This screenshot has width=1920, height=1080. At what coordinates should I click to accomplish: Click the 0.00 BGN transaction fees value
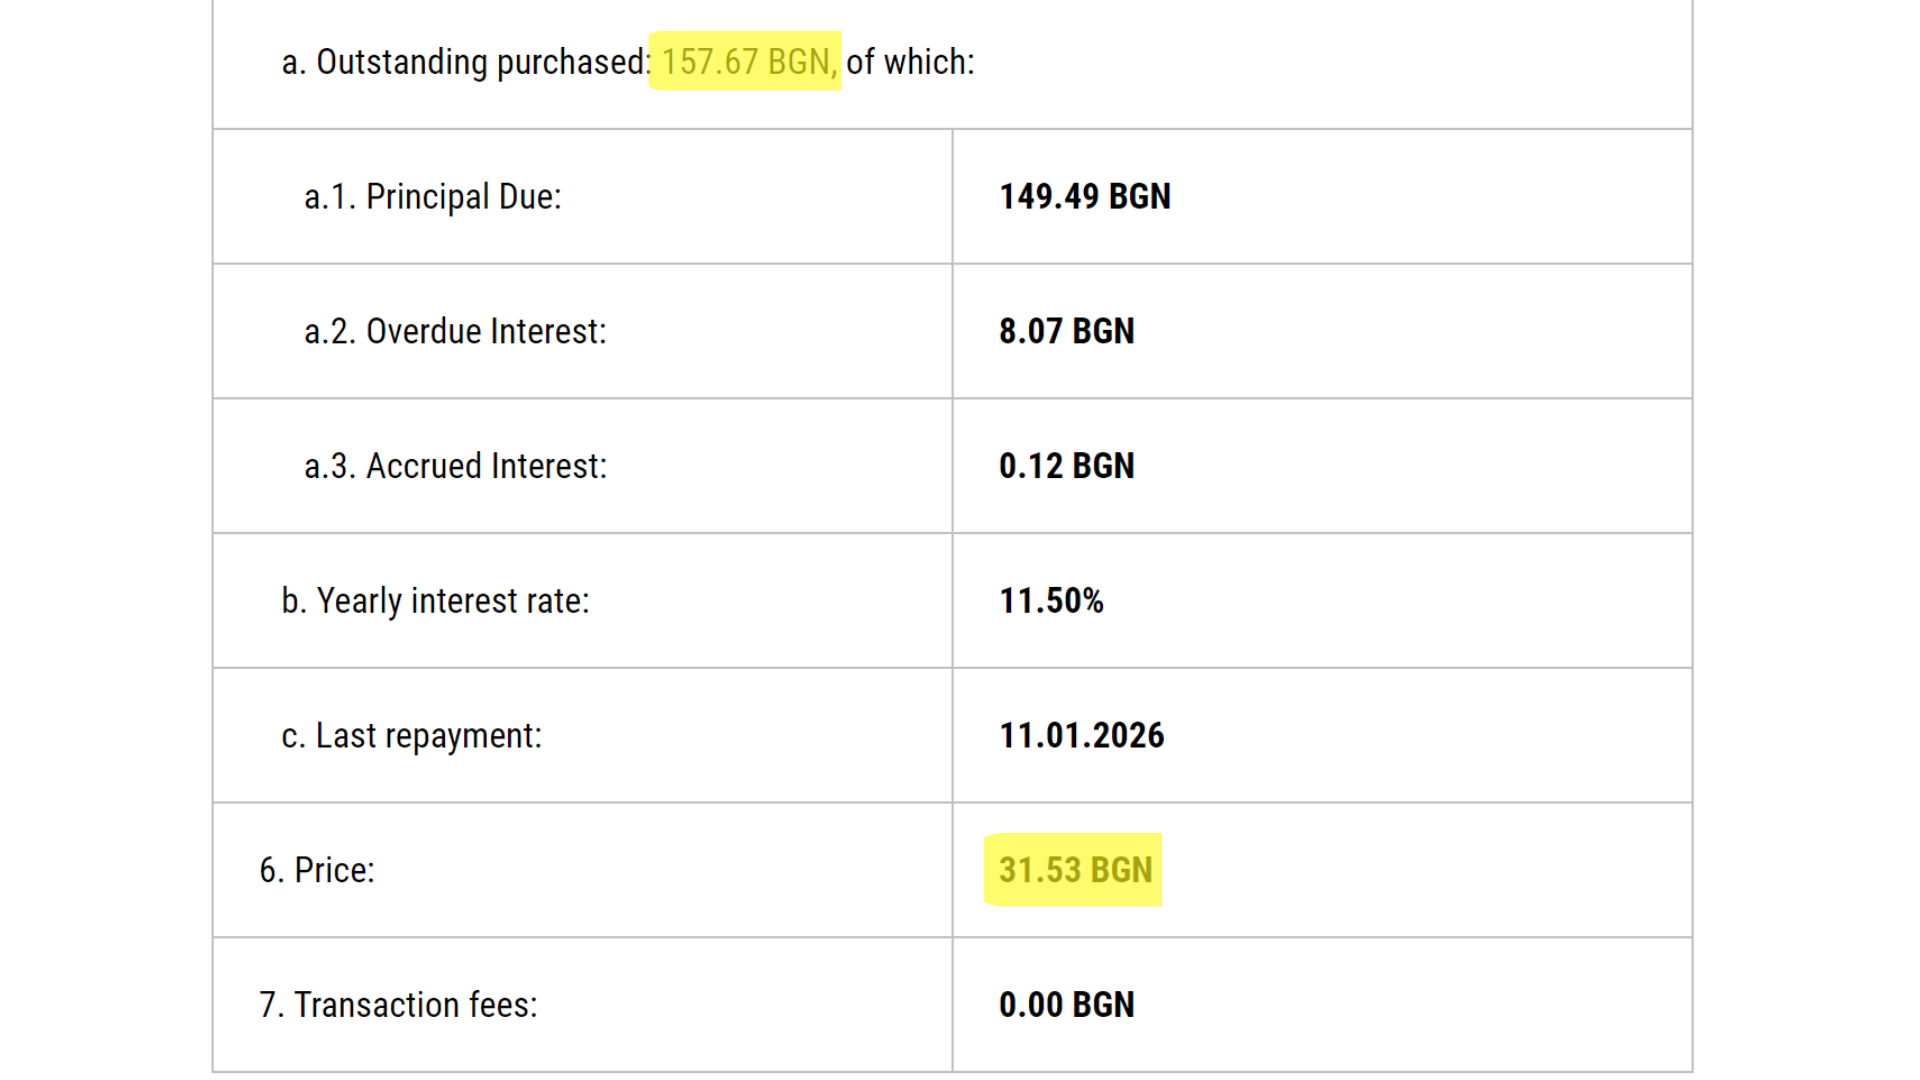[1067, 1005]
